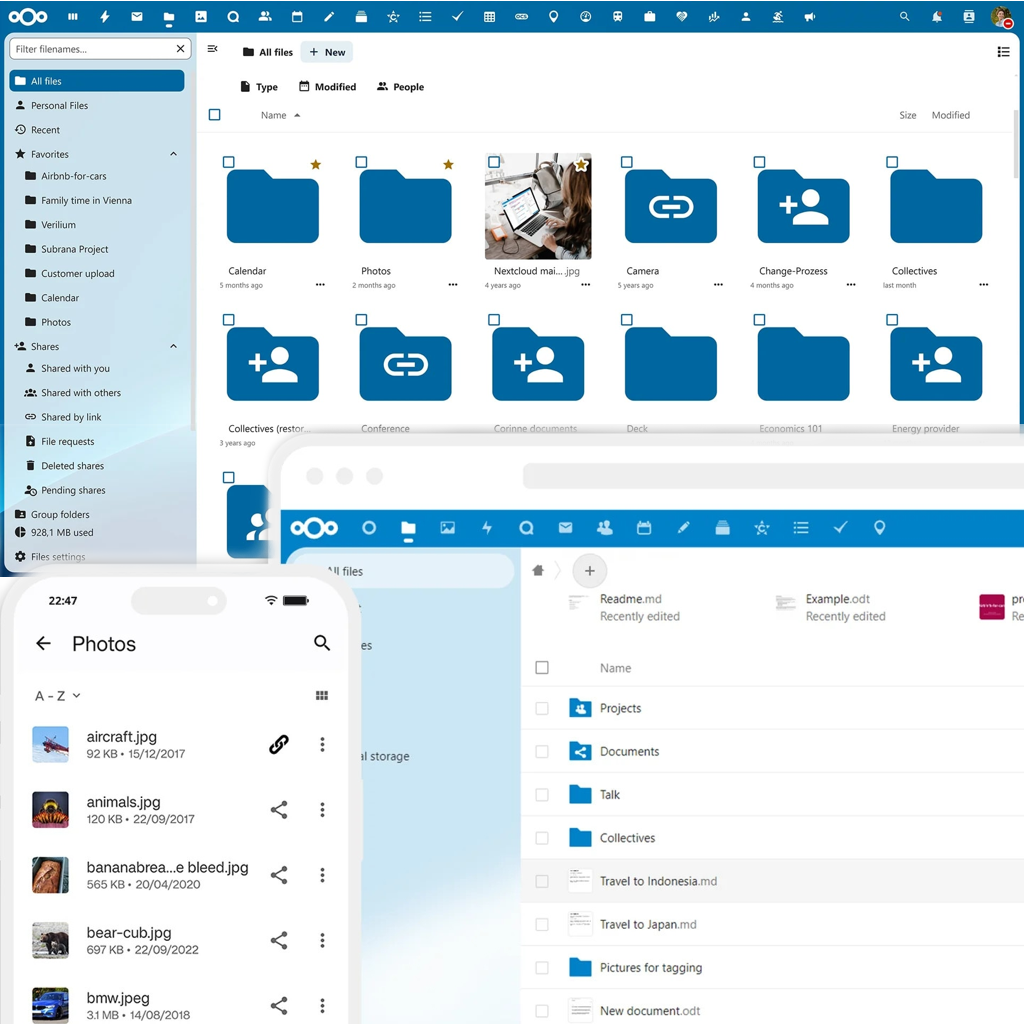Collapse the Shares section chevron

pos(173,346)
